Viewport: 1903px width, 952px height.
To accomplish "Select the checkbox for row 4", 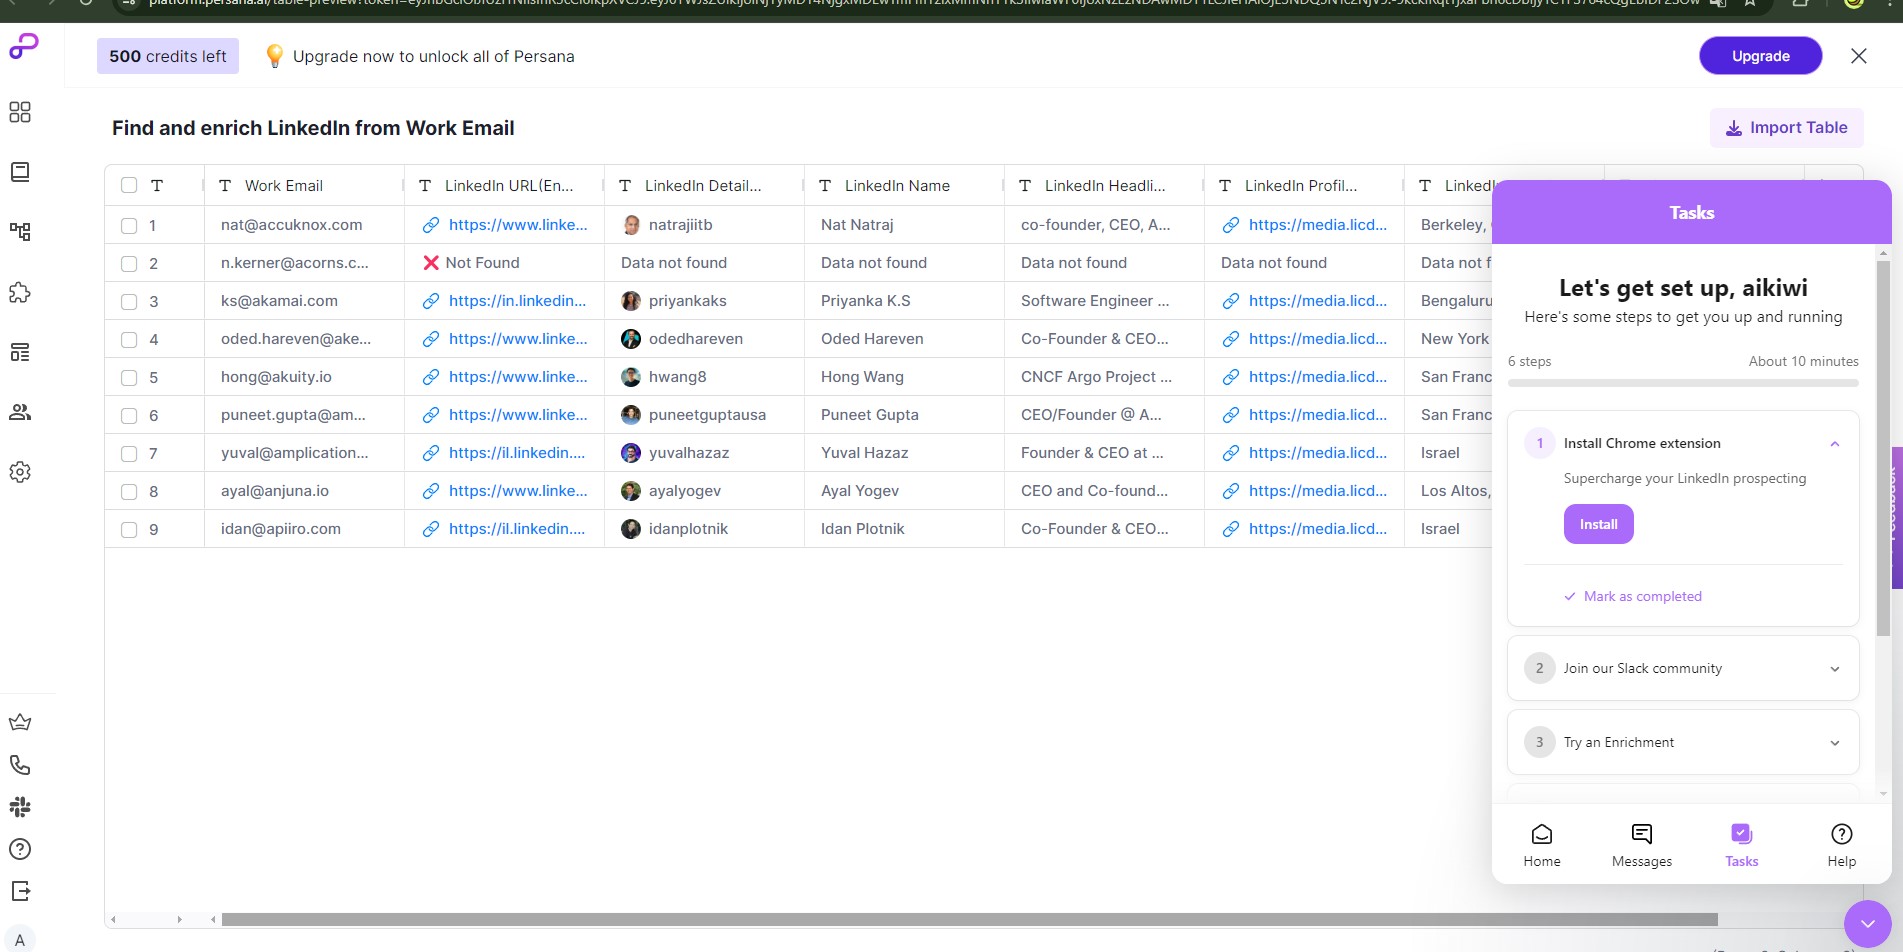I will click(x=129, y=340).
